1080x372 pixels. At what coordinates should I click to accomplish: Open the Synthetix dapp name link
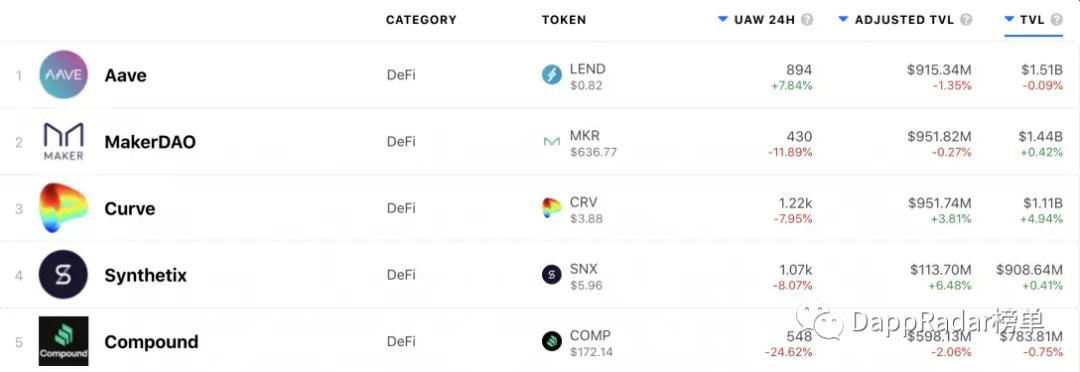(x=145, y=276)
